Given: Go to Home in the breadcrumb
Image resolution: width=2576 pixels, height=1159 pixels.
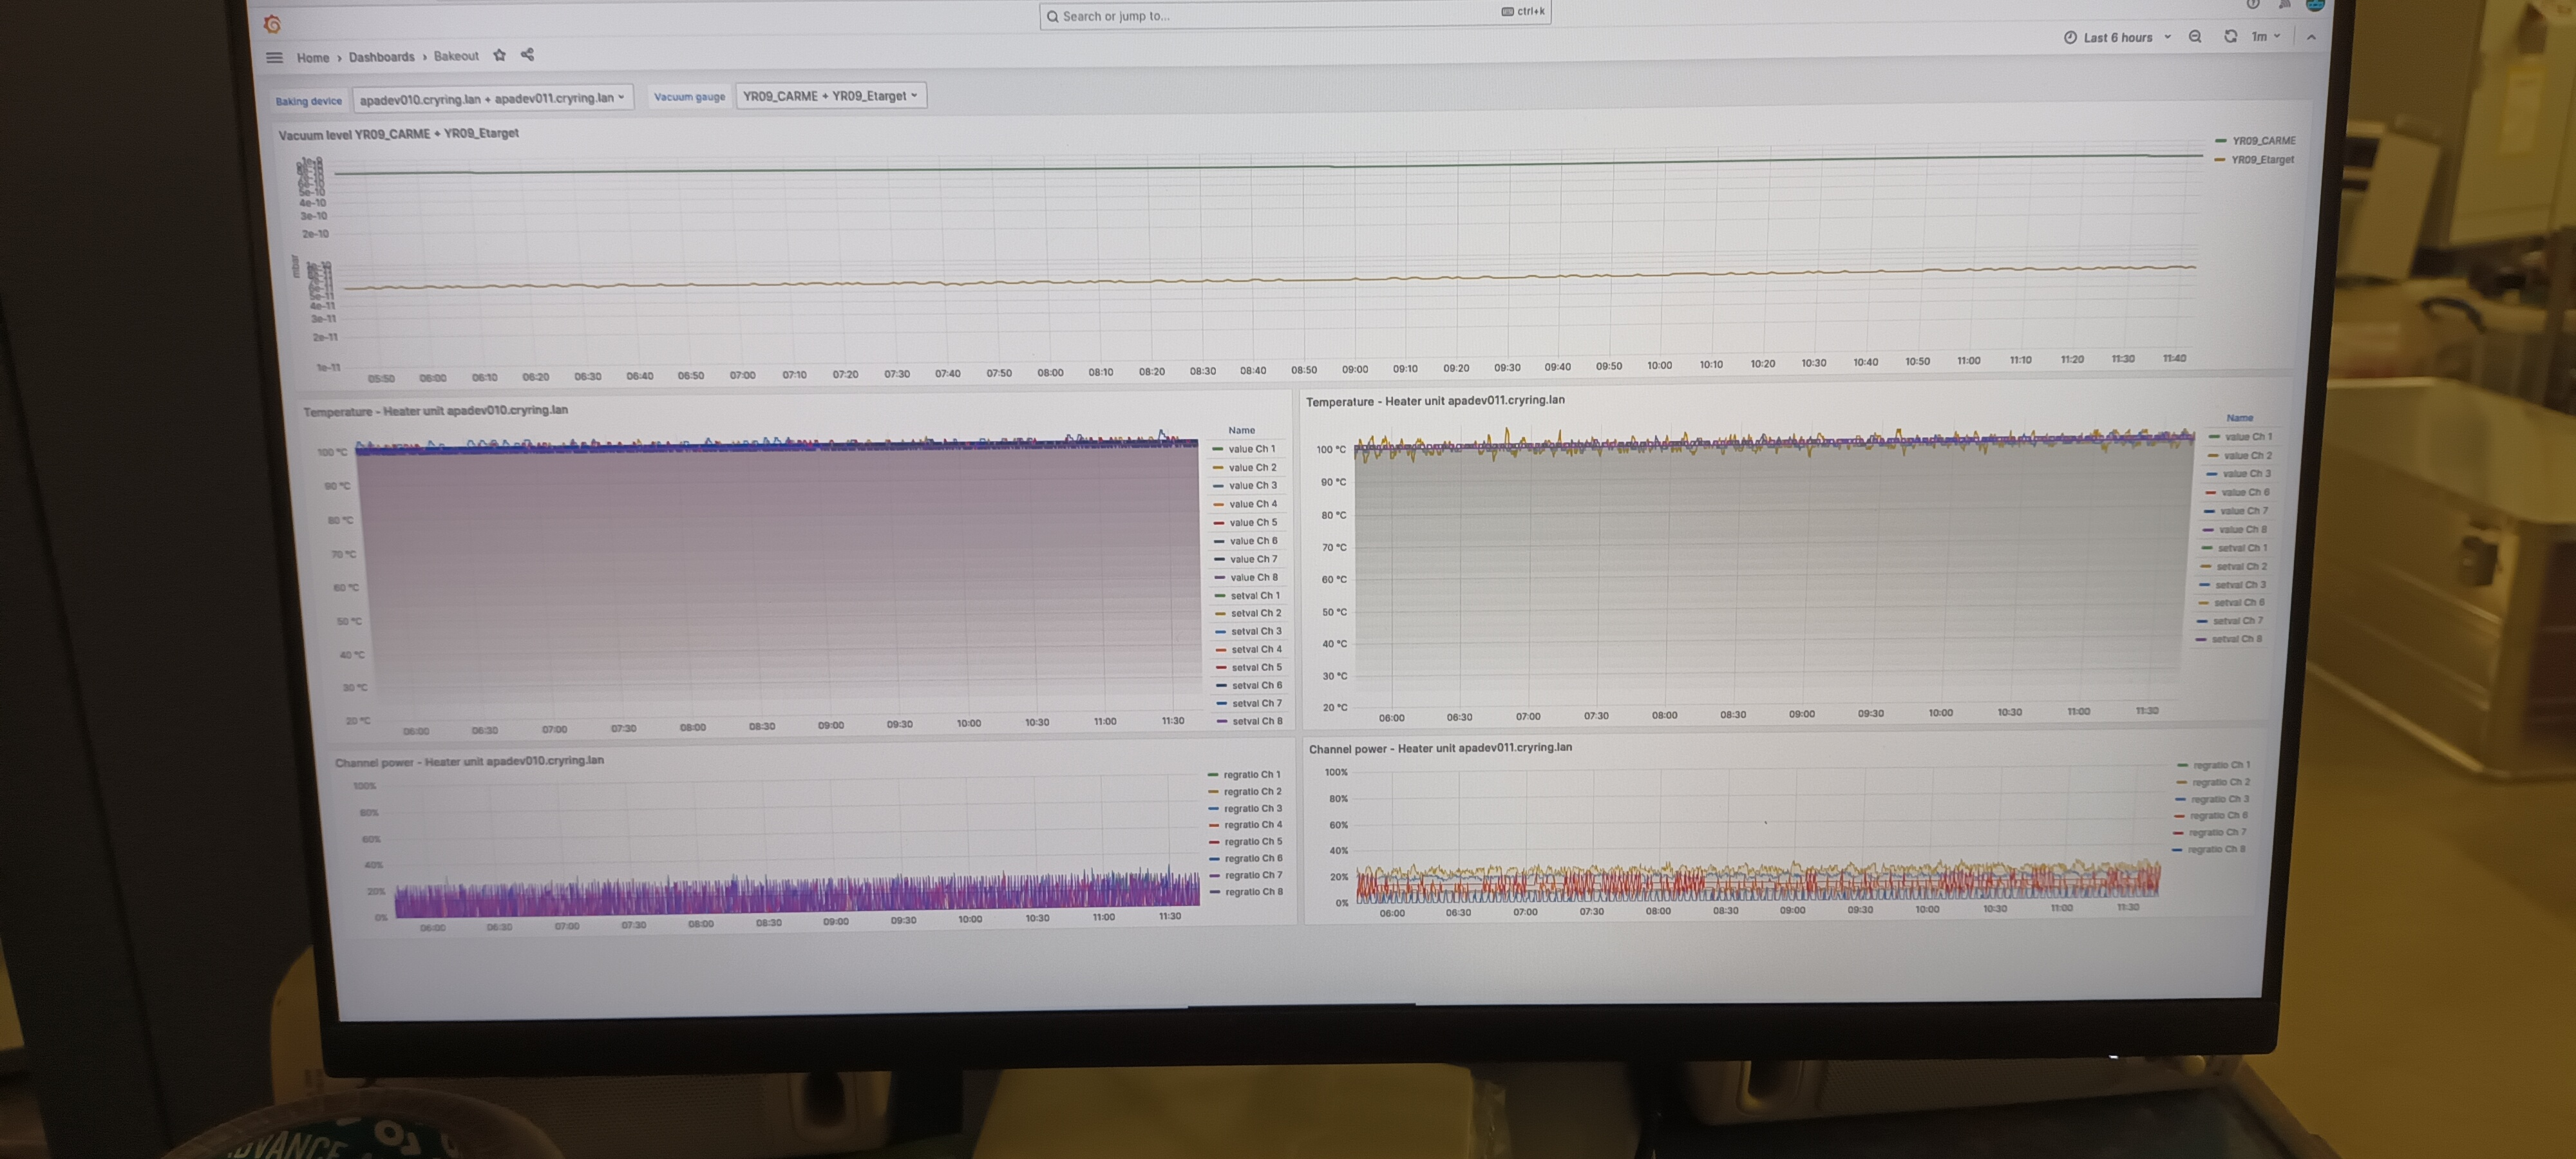Looking at the screenshot, I should point(312,58).
